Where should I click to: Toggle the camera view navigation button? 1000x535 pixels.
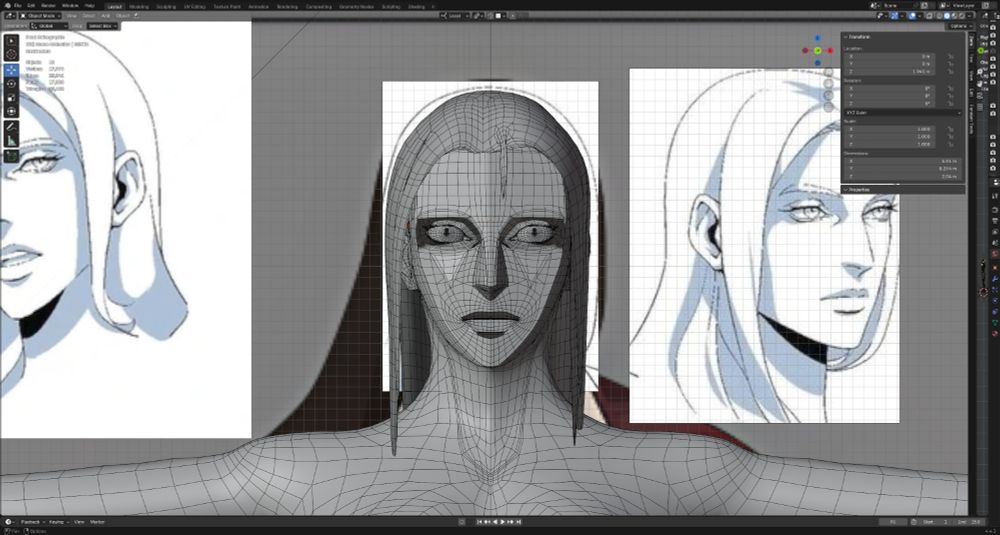(x=828, y=94)
